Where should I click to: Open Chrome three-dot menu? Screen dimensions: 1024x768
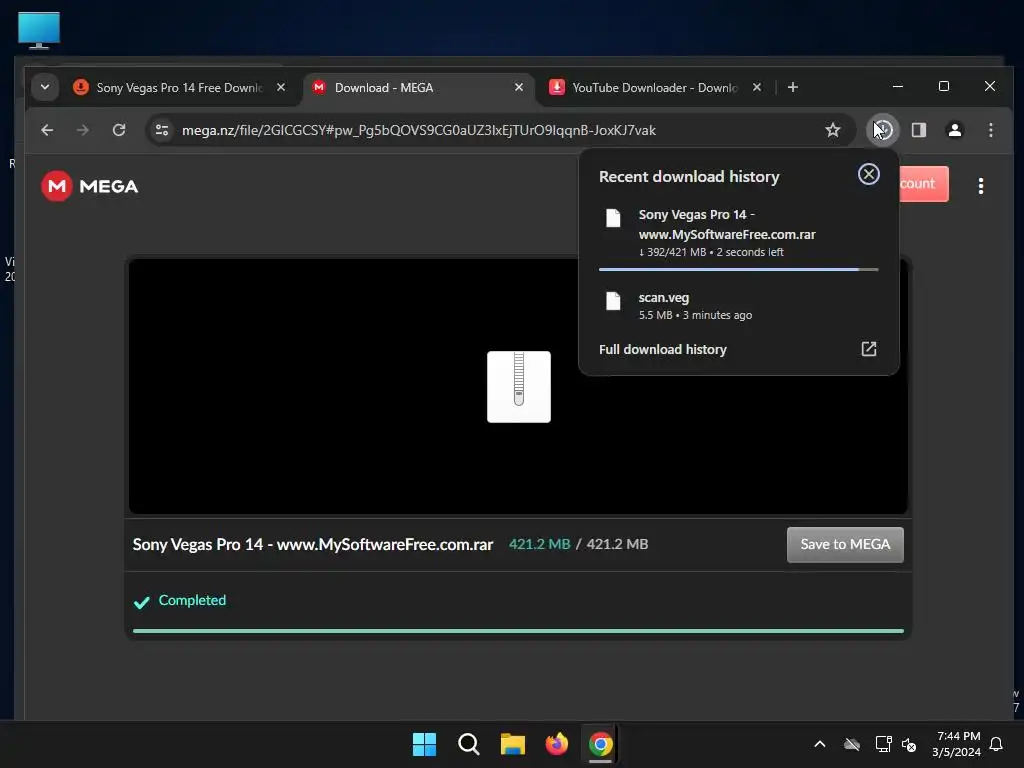pyautogui.click(x=991, y=130)
